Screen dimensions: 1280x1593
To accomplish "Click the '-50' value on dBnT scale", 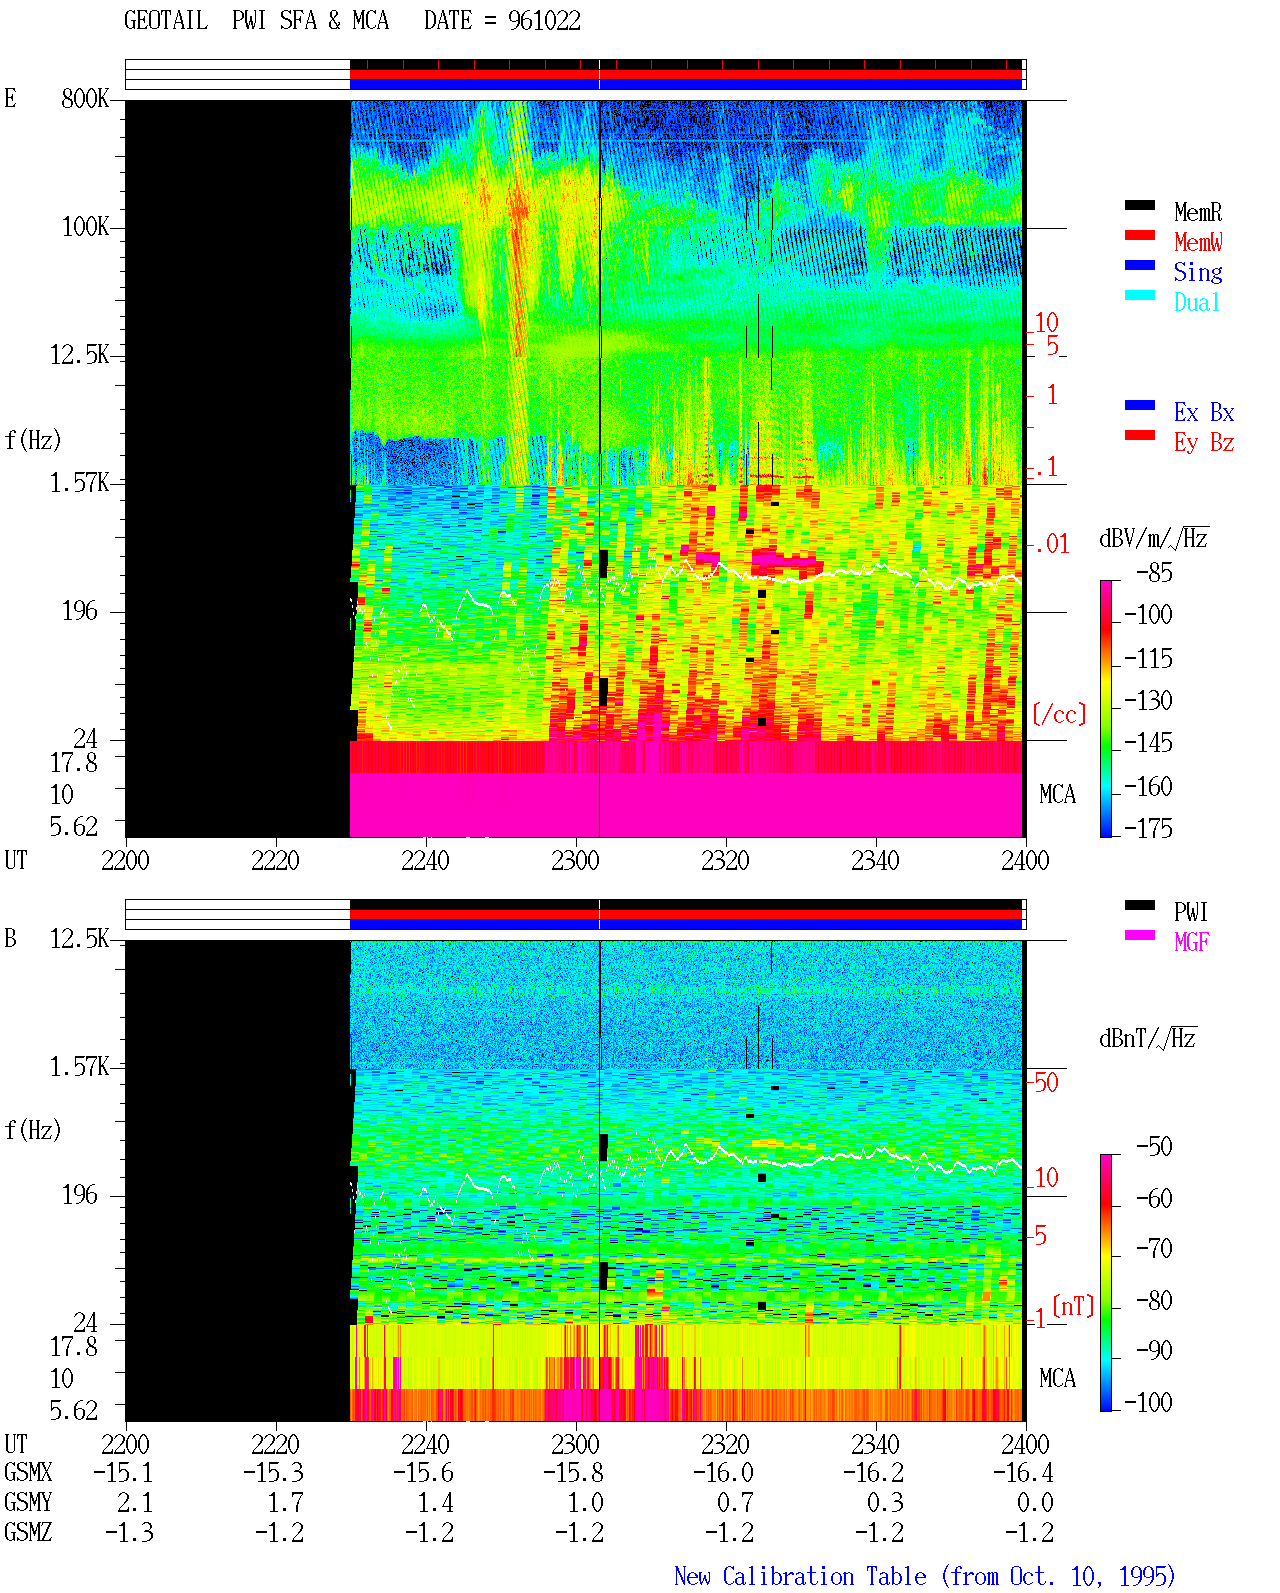I will (x=1155, y=1146).
